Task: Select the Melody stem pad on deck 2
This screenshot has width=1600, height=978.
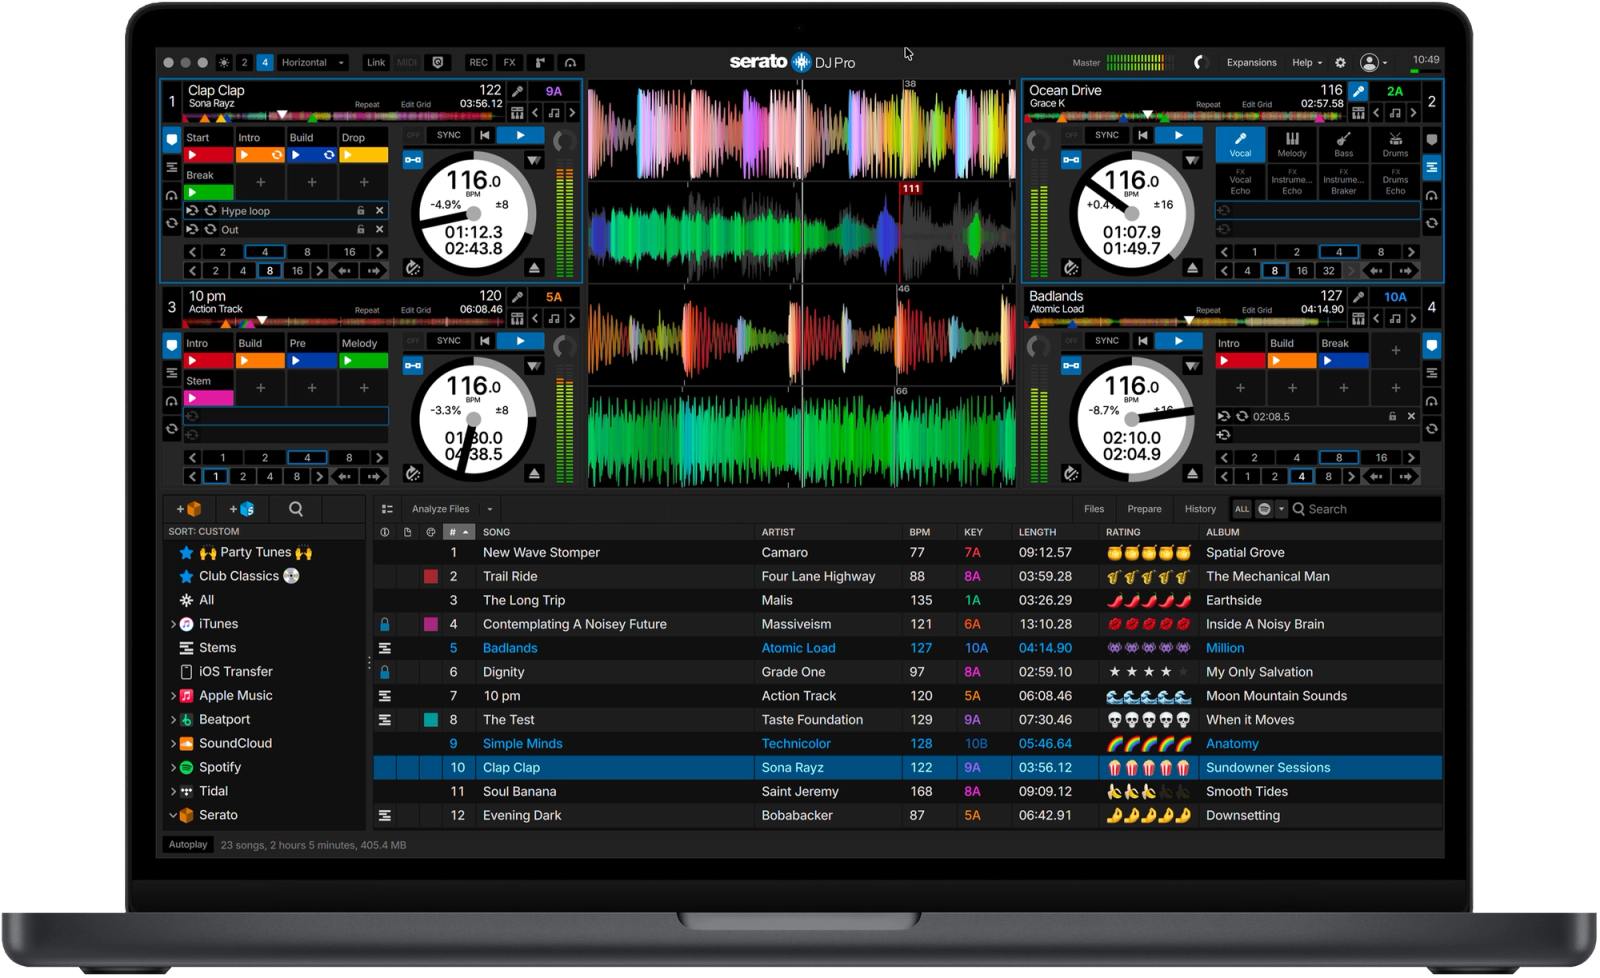Action: [1292, 144]
